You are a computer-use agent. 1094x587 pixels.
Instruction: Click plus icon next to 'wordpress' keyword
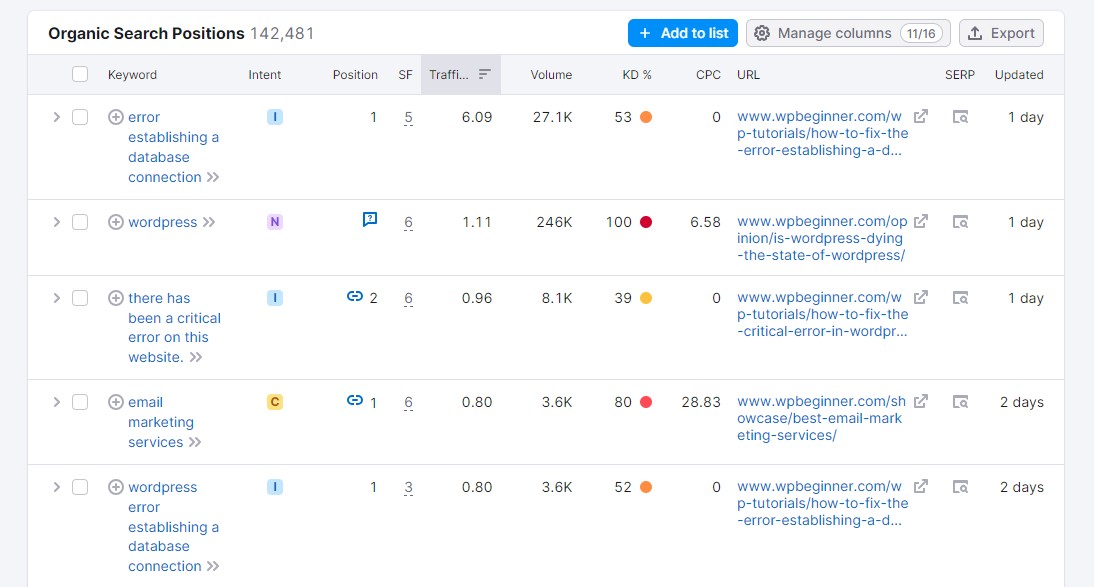tap(116, 222)
